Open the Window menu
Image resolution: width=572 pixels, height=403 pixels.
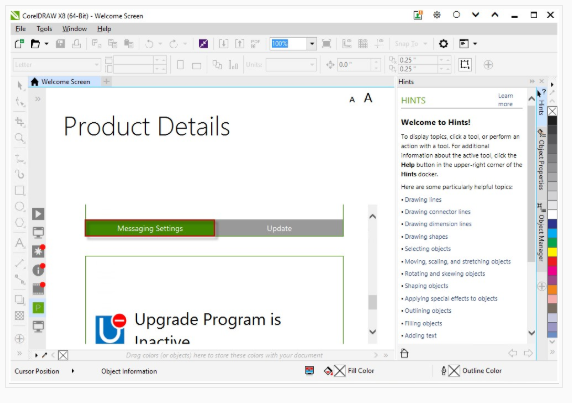74,29
